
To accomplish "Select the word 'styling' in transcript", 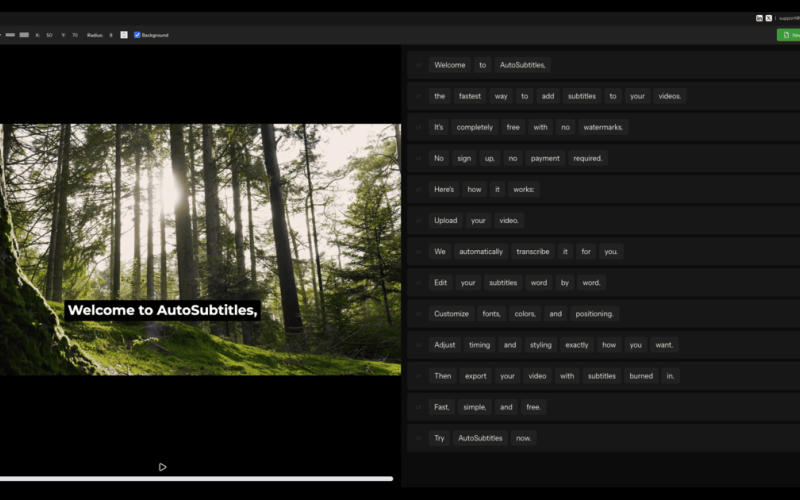I will coord(540,345).
